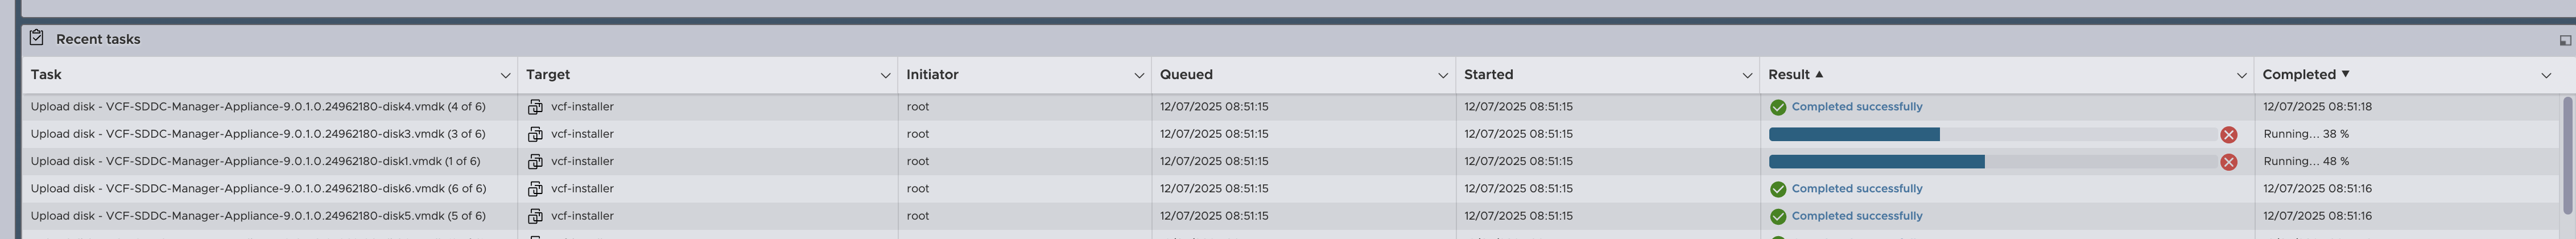Open 'Completed successfully' link for disk4
This screenshot has height=239, width=2576.
(1856, 107)
